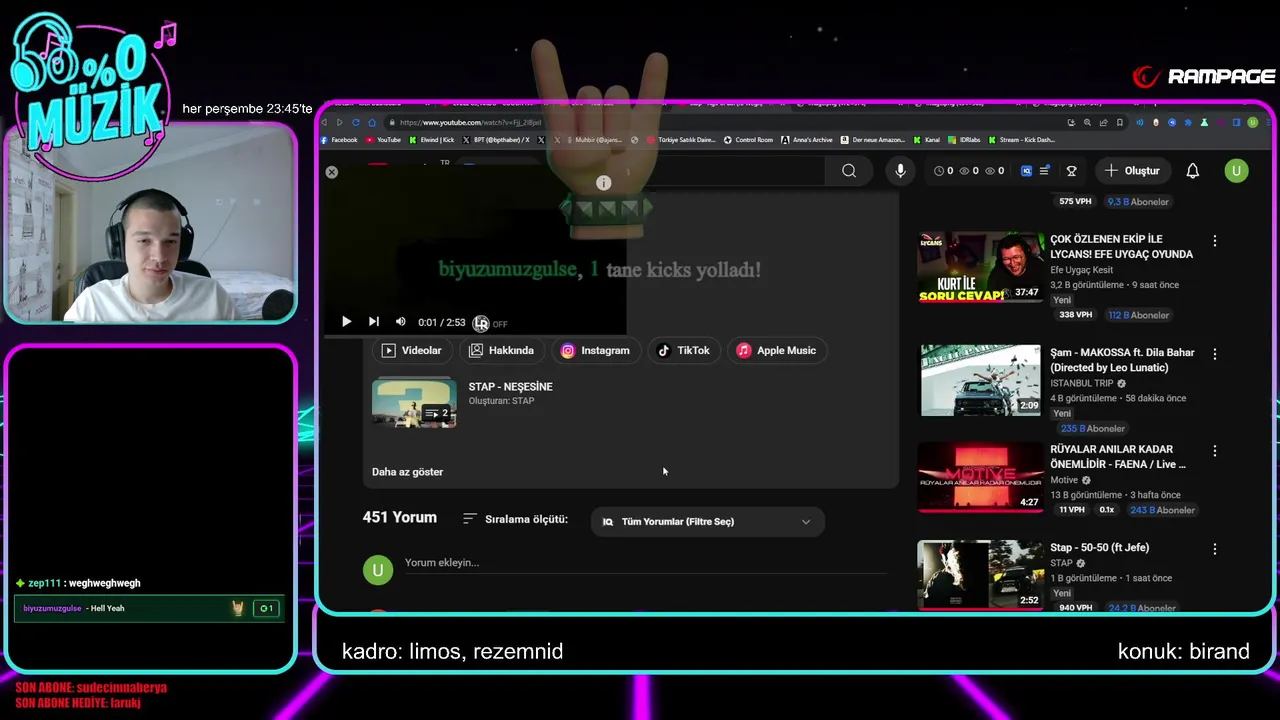Image resolution: width=1280 pixels, height=720 pixels.
Task: Open the Facebook bookmark
Action: click(x=339, y=140)
